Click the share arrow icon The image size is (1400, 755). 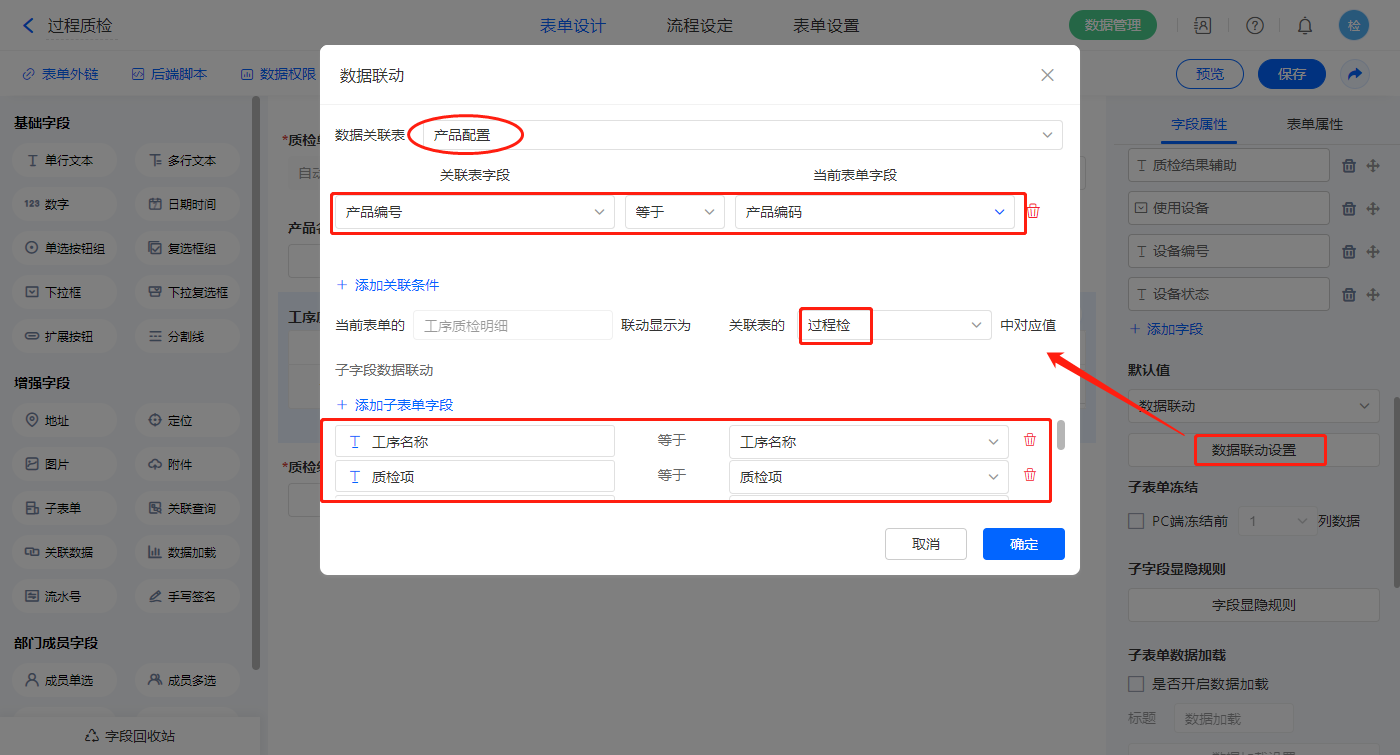[x=1354, y=74]
